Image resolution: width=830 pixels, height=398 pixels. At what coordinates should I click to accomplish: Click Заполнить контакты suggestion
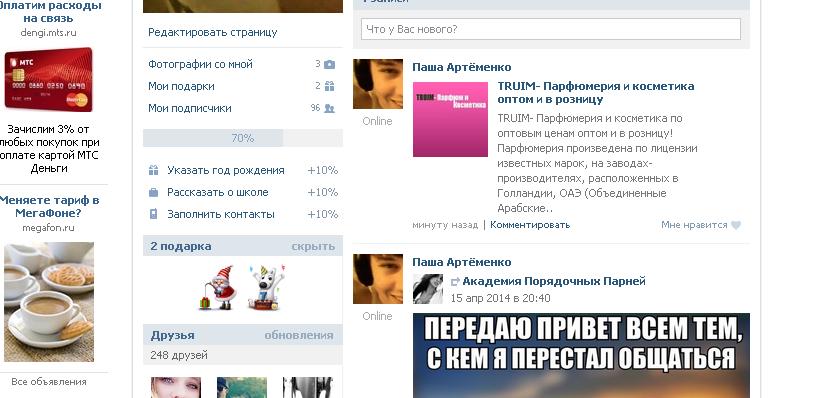pyautogui.click(x=221, y=214)
